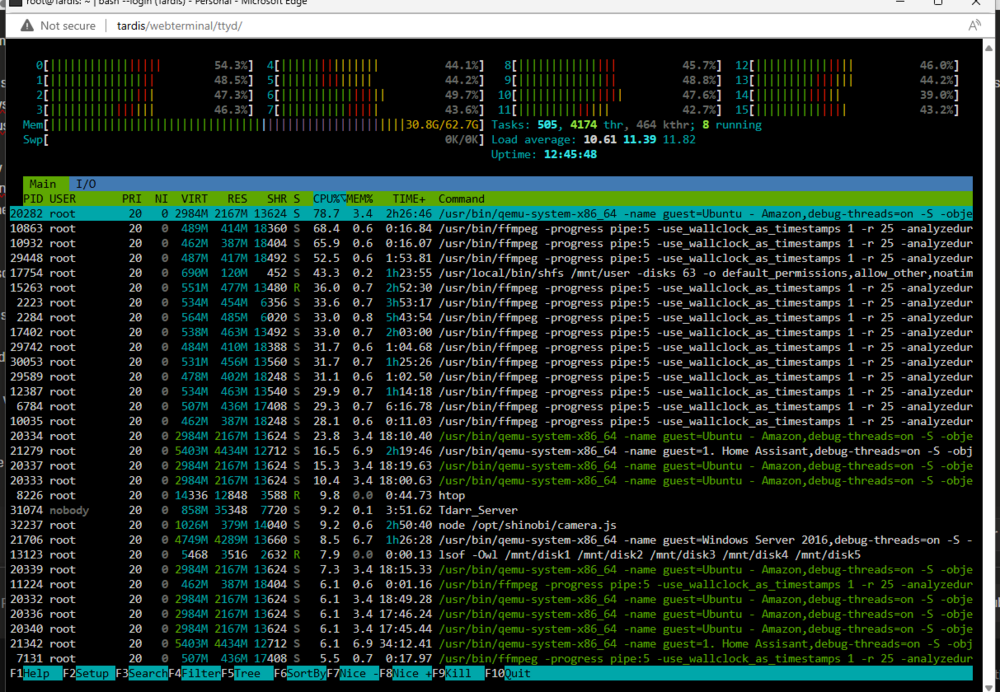Click the CPU 0 usage meter bar
The image size is (1000, 692).
tap(145, 65)
